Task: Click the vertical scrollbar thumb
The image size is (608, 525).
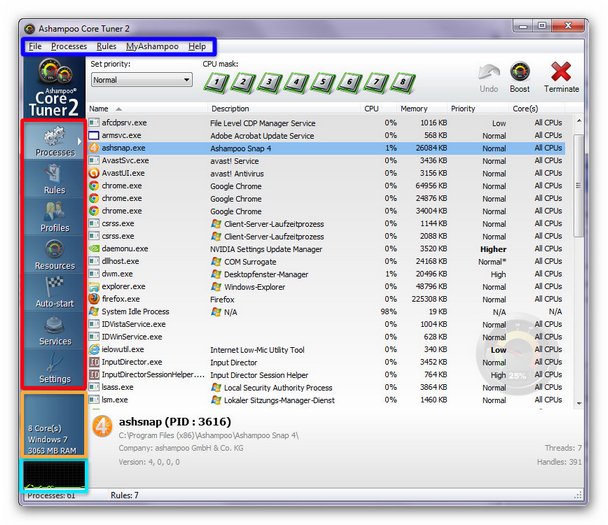Action: point(579,185)
